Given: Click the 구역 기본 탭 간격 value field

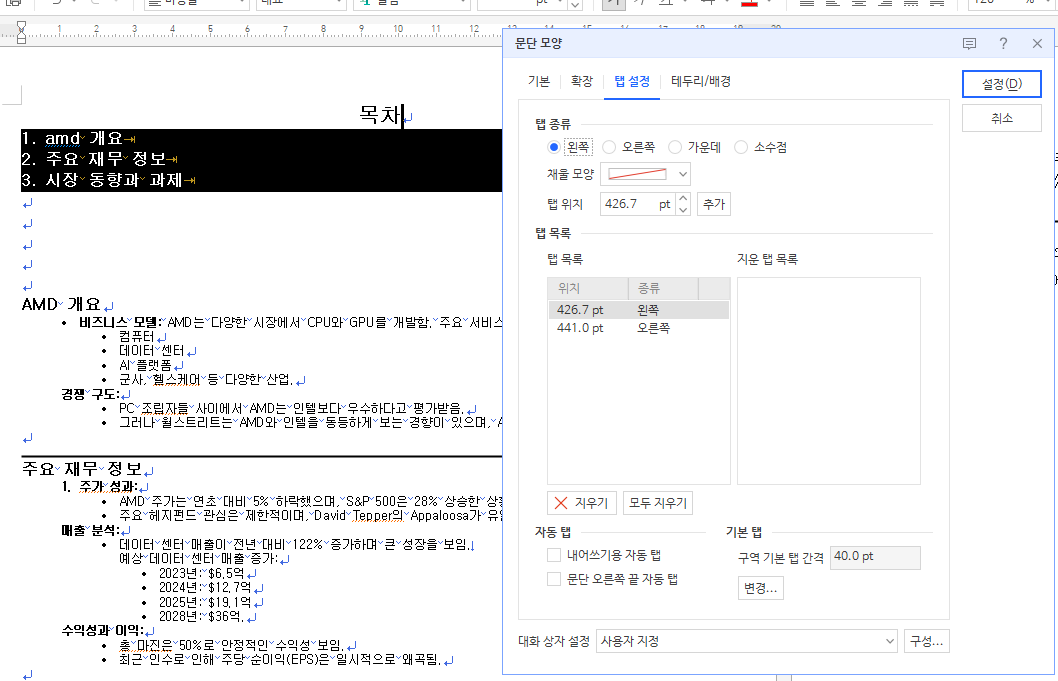Looking at the screenshot, I should click(x=874, y=557).
